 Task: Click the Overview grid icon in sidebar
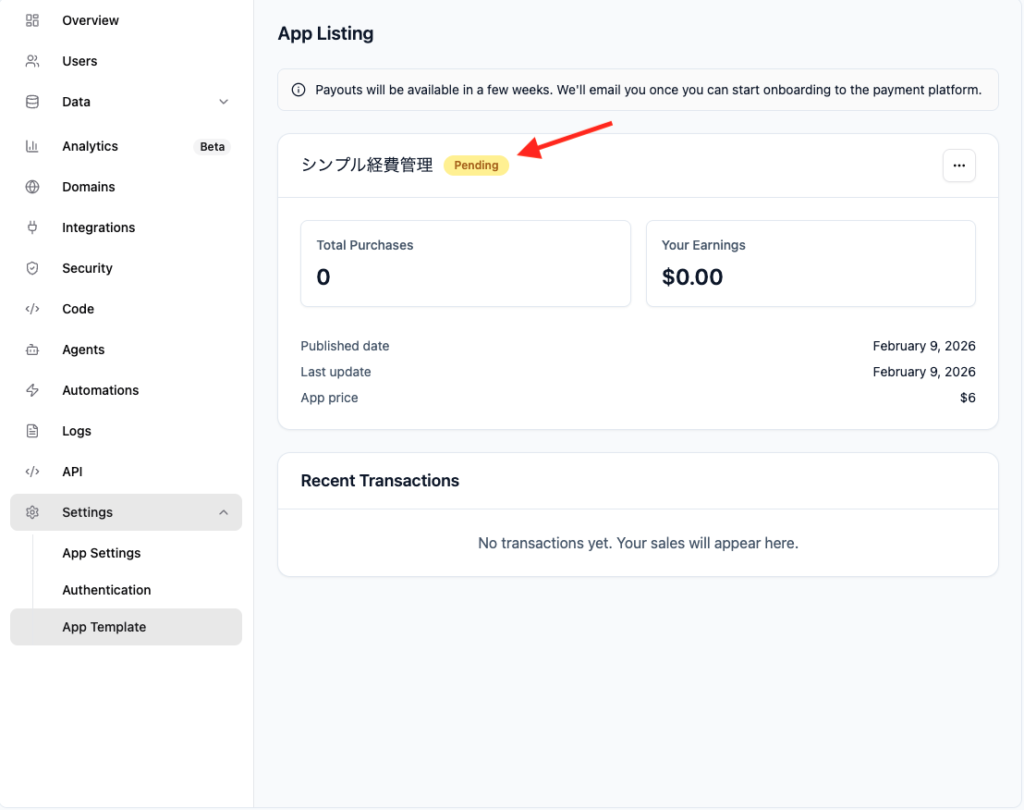click(32, 20)
